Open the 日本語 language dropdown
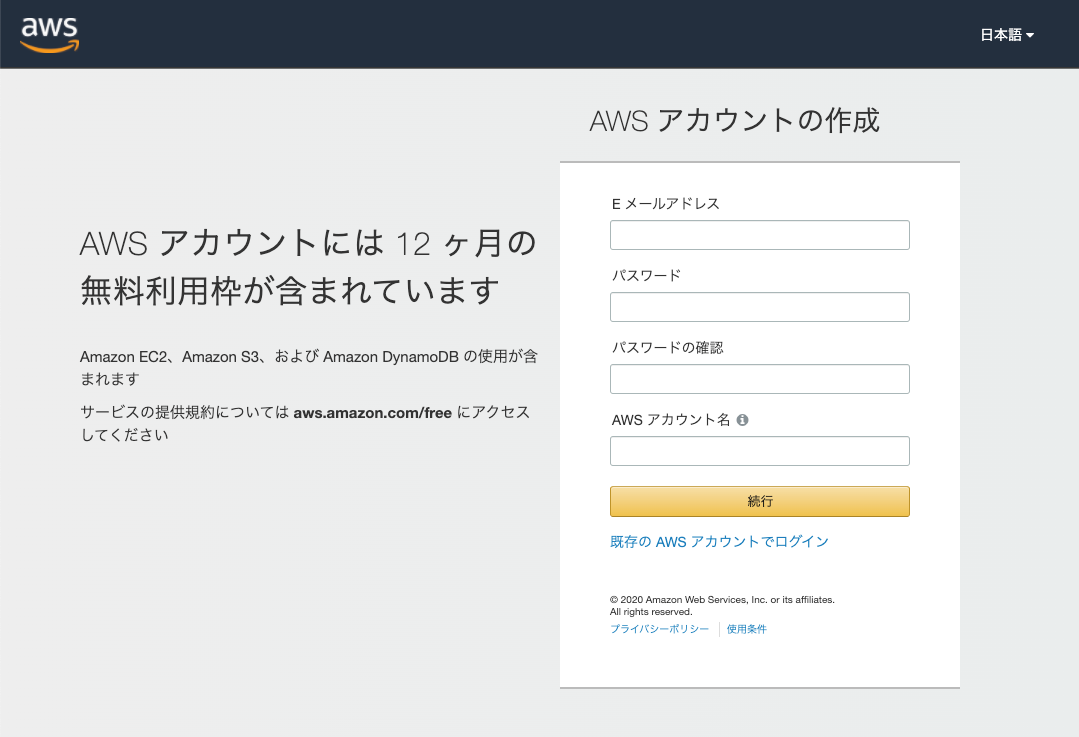Viewport: 1079px width, 737px height. [x=1007, y=35]
